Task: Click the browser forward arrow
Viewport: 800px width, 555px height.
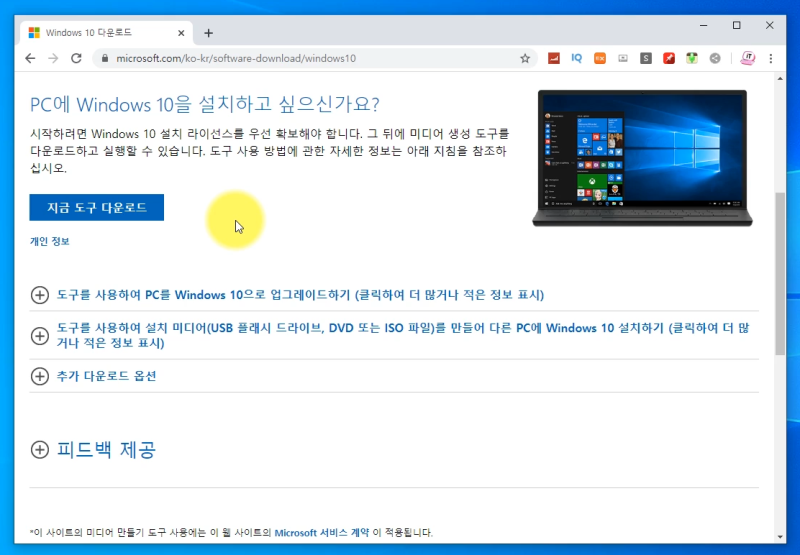Action: (53, 58)
